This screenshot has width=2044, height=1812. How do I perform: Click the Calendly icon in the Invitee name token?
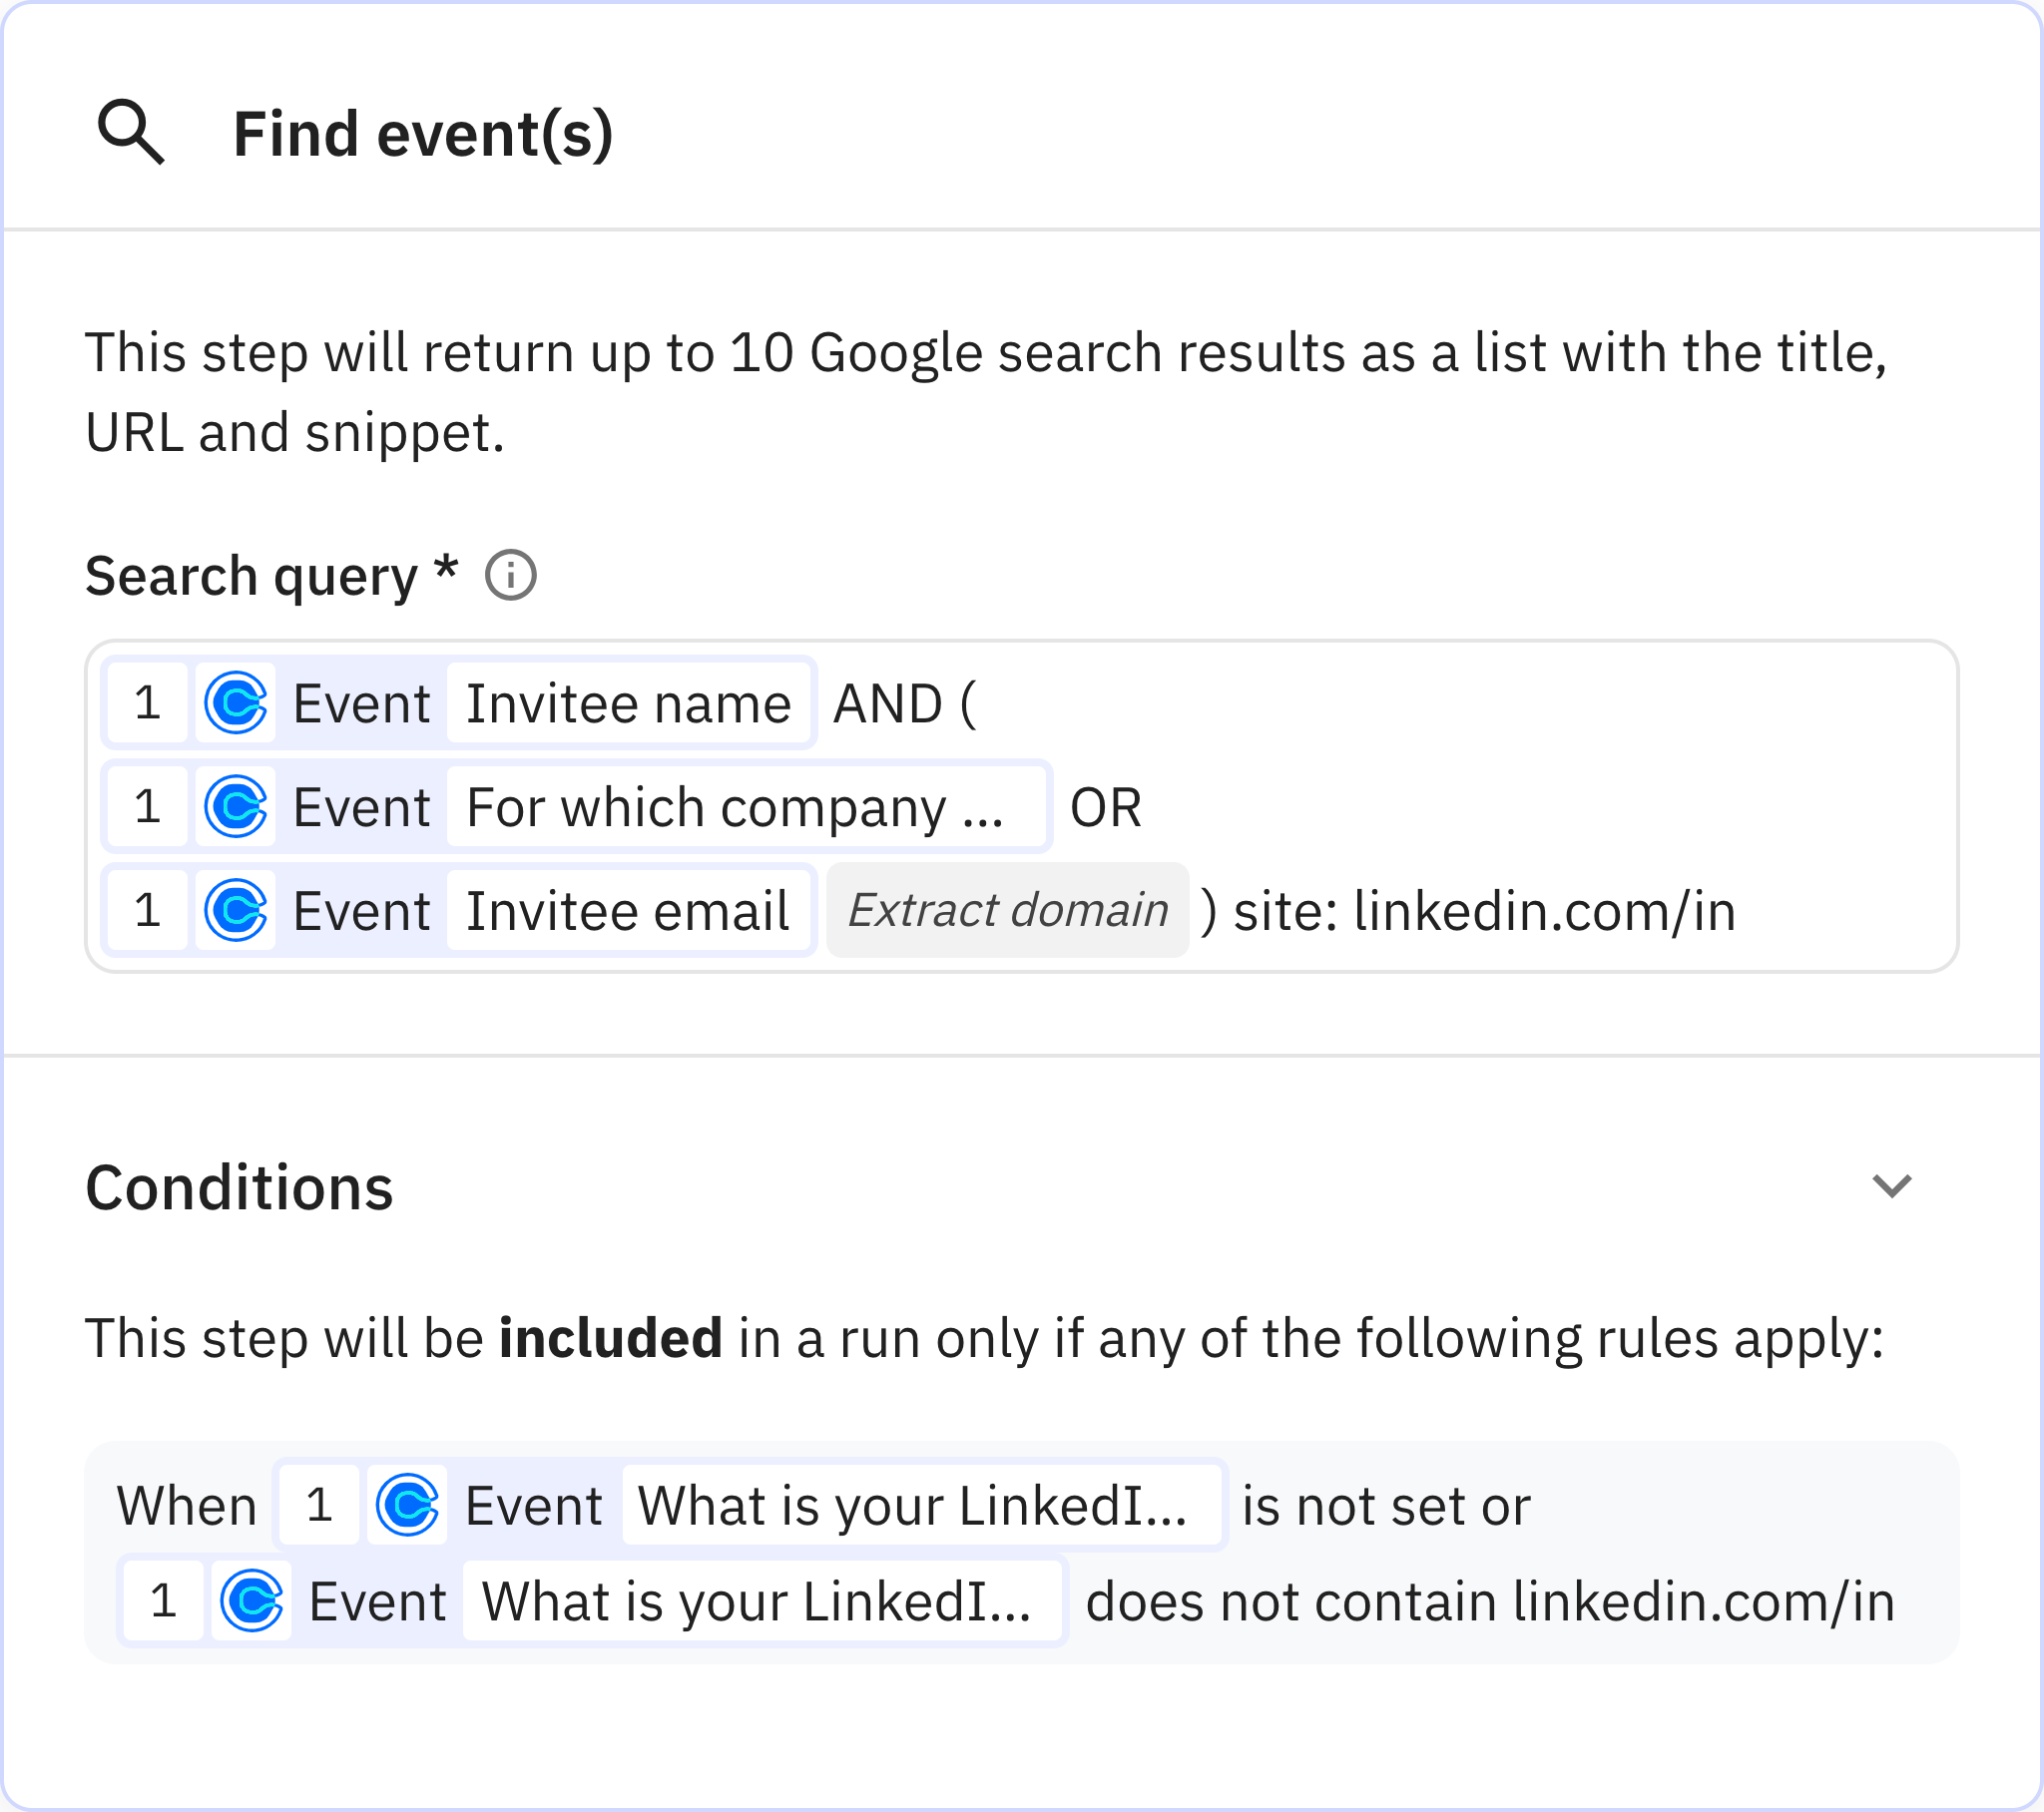click(x=236, y=703)
